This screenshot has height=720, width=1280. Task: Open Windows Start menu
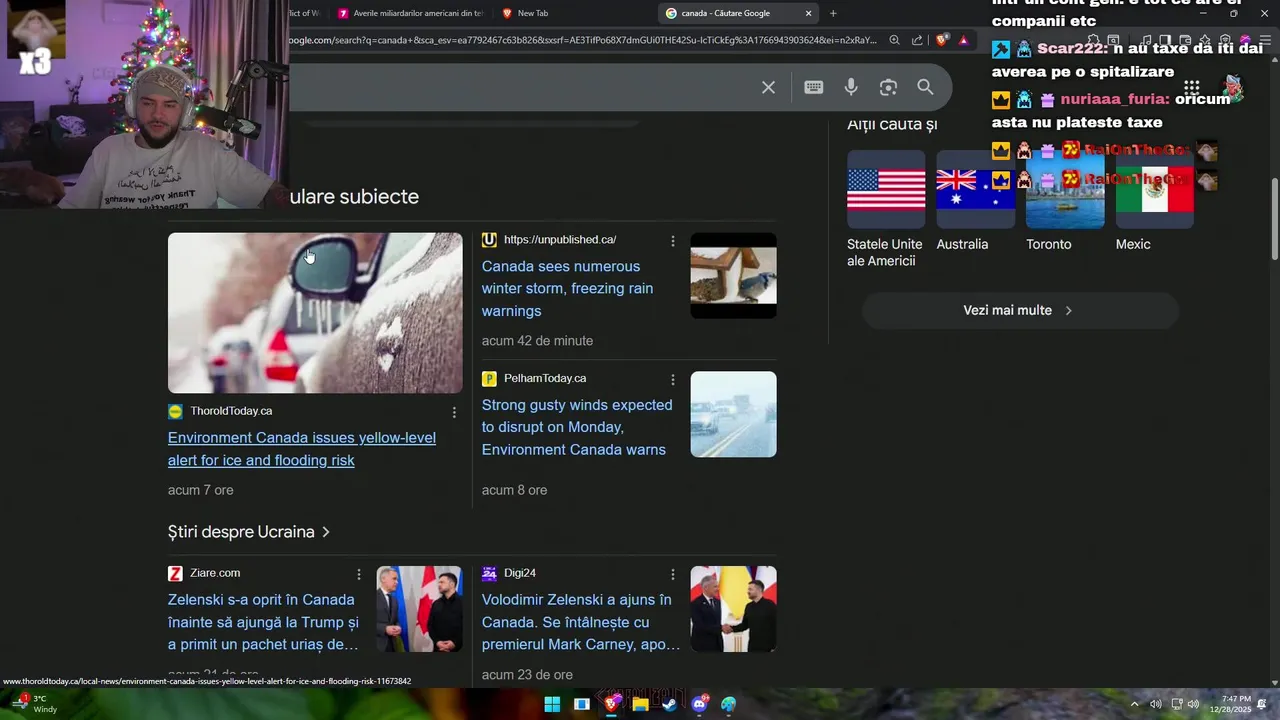pyautogui.click(x=552, y=704)
